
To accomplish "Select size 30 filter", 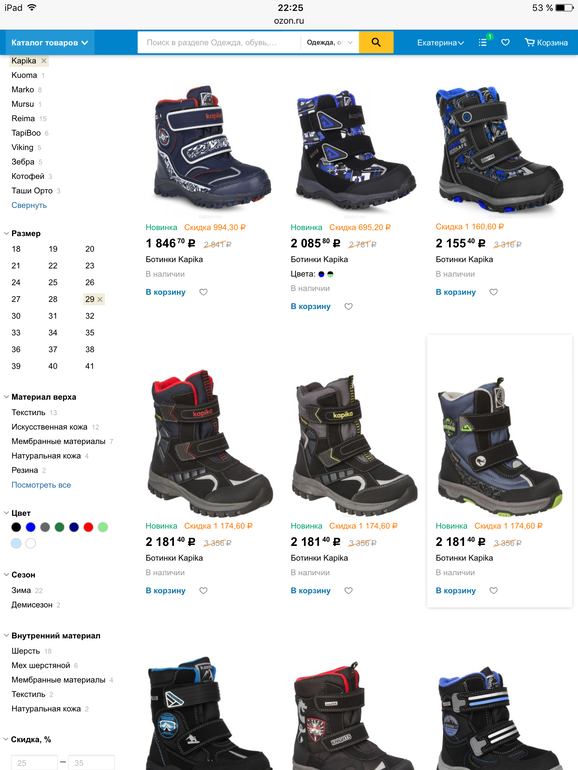I will tap(16, 316).
